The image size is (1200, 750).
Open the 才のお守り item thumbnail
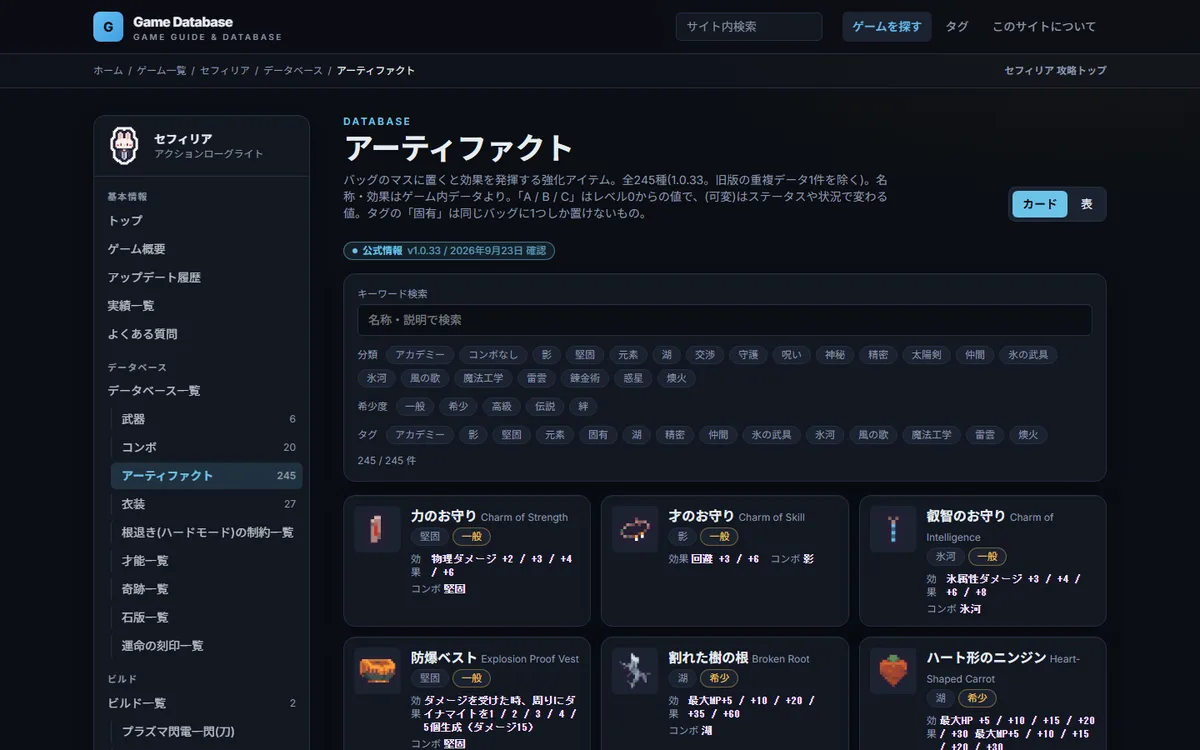coord(635,529)
